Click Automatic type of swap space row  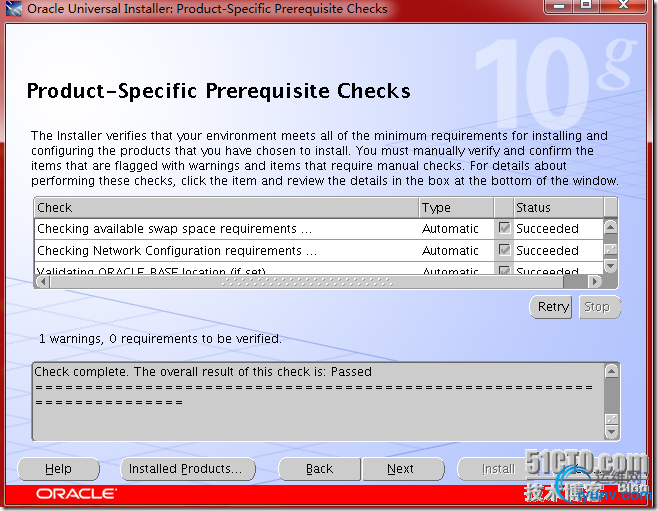point(450,229)
